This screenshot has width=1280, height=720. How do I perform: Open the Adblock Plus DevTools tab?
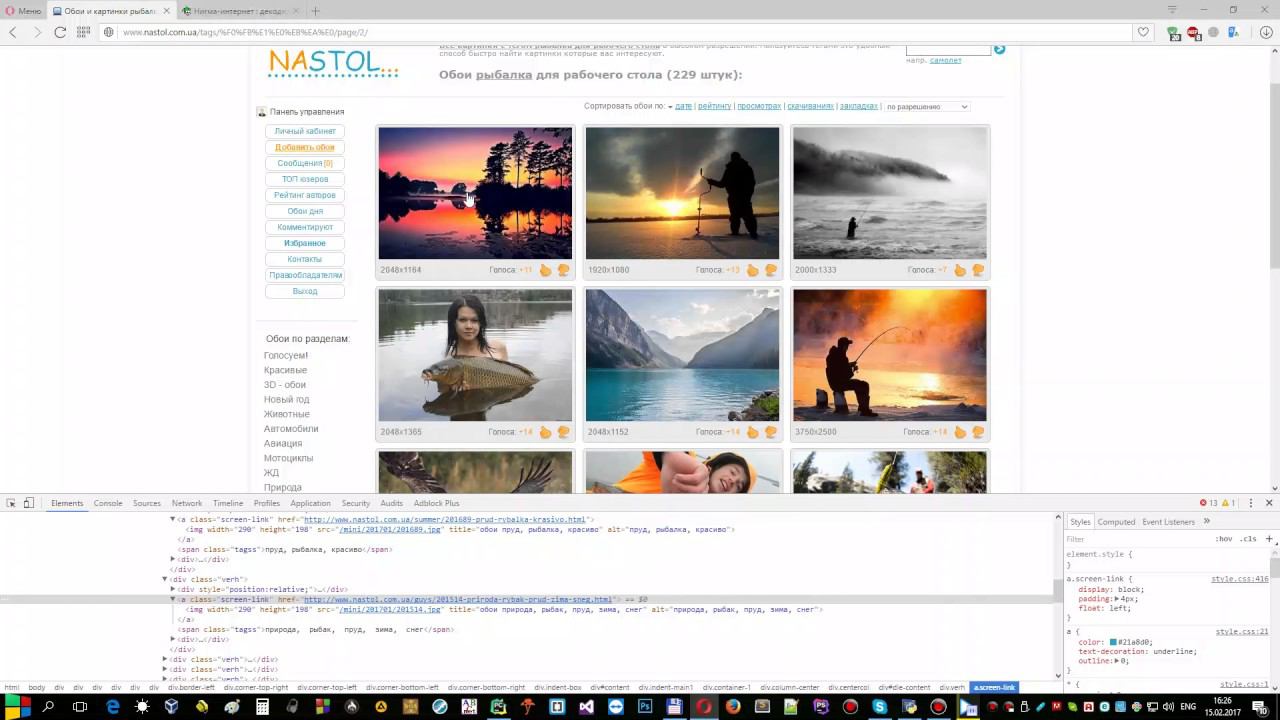coord(436,503)
